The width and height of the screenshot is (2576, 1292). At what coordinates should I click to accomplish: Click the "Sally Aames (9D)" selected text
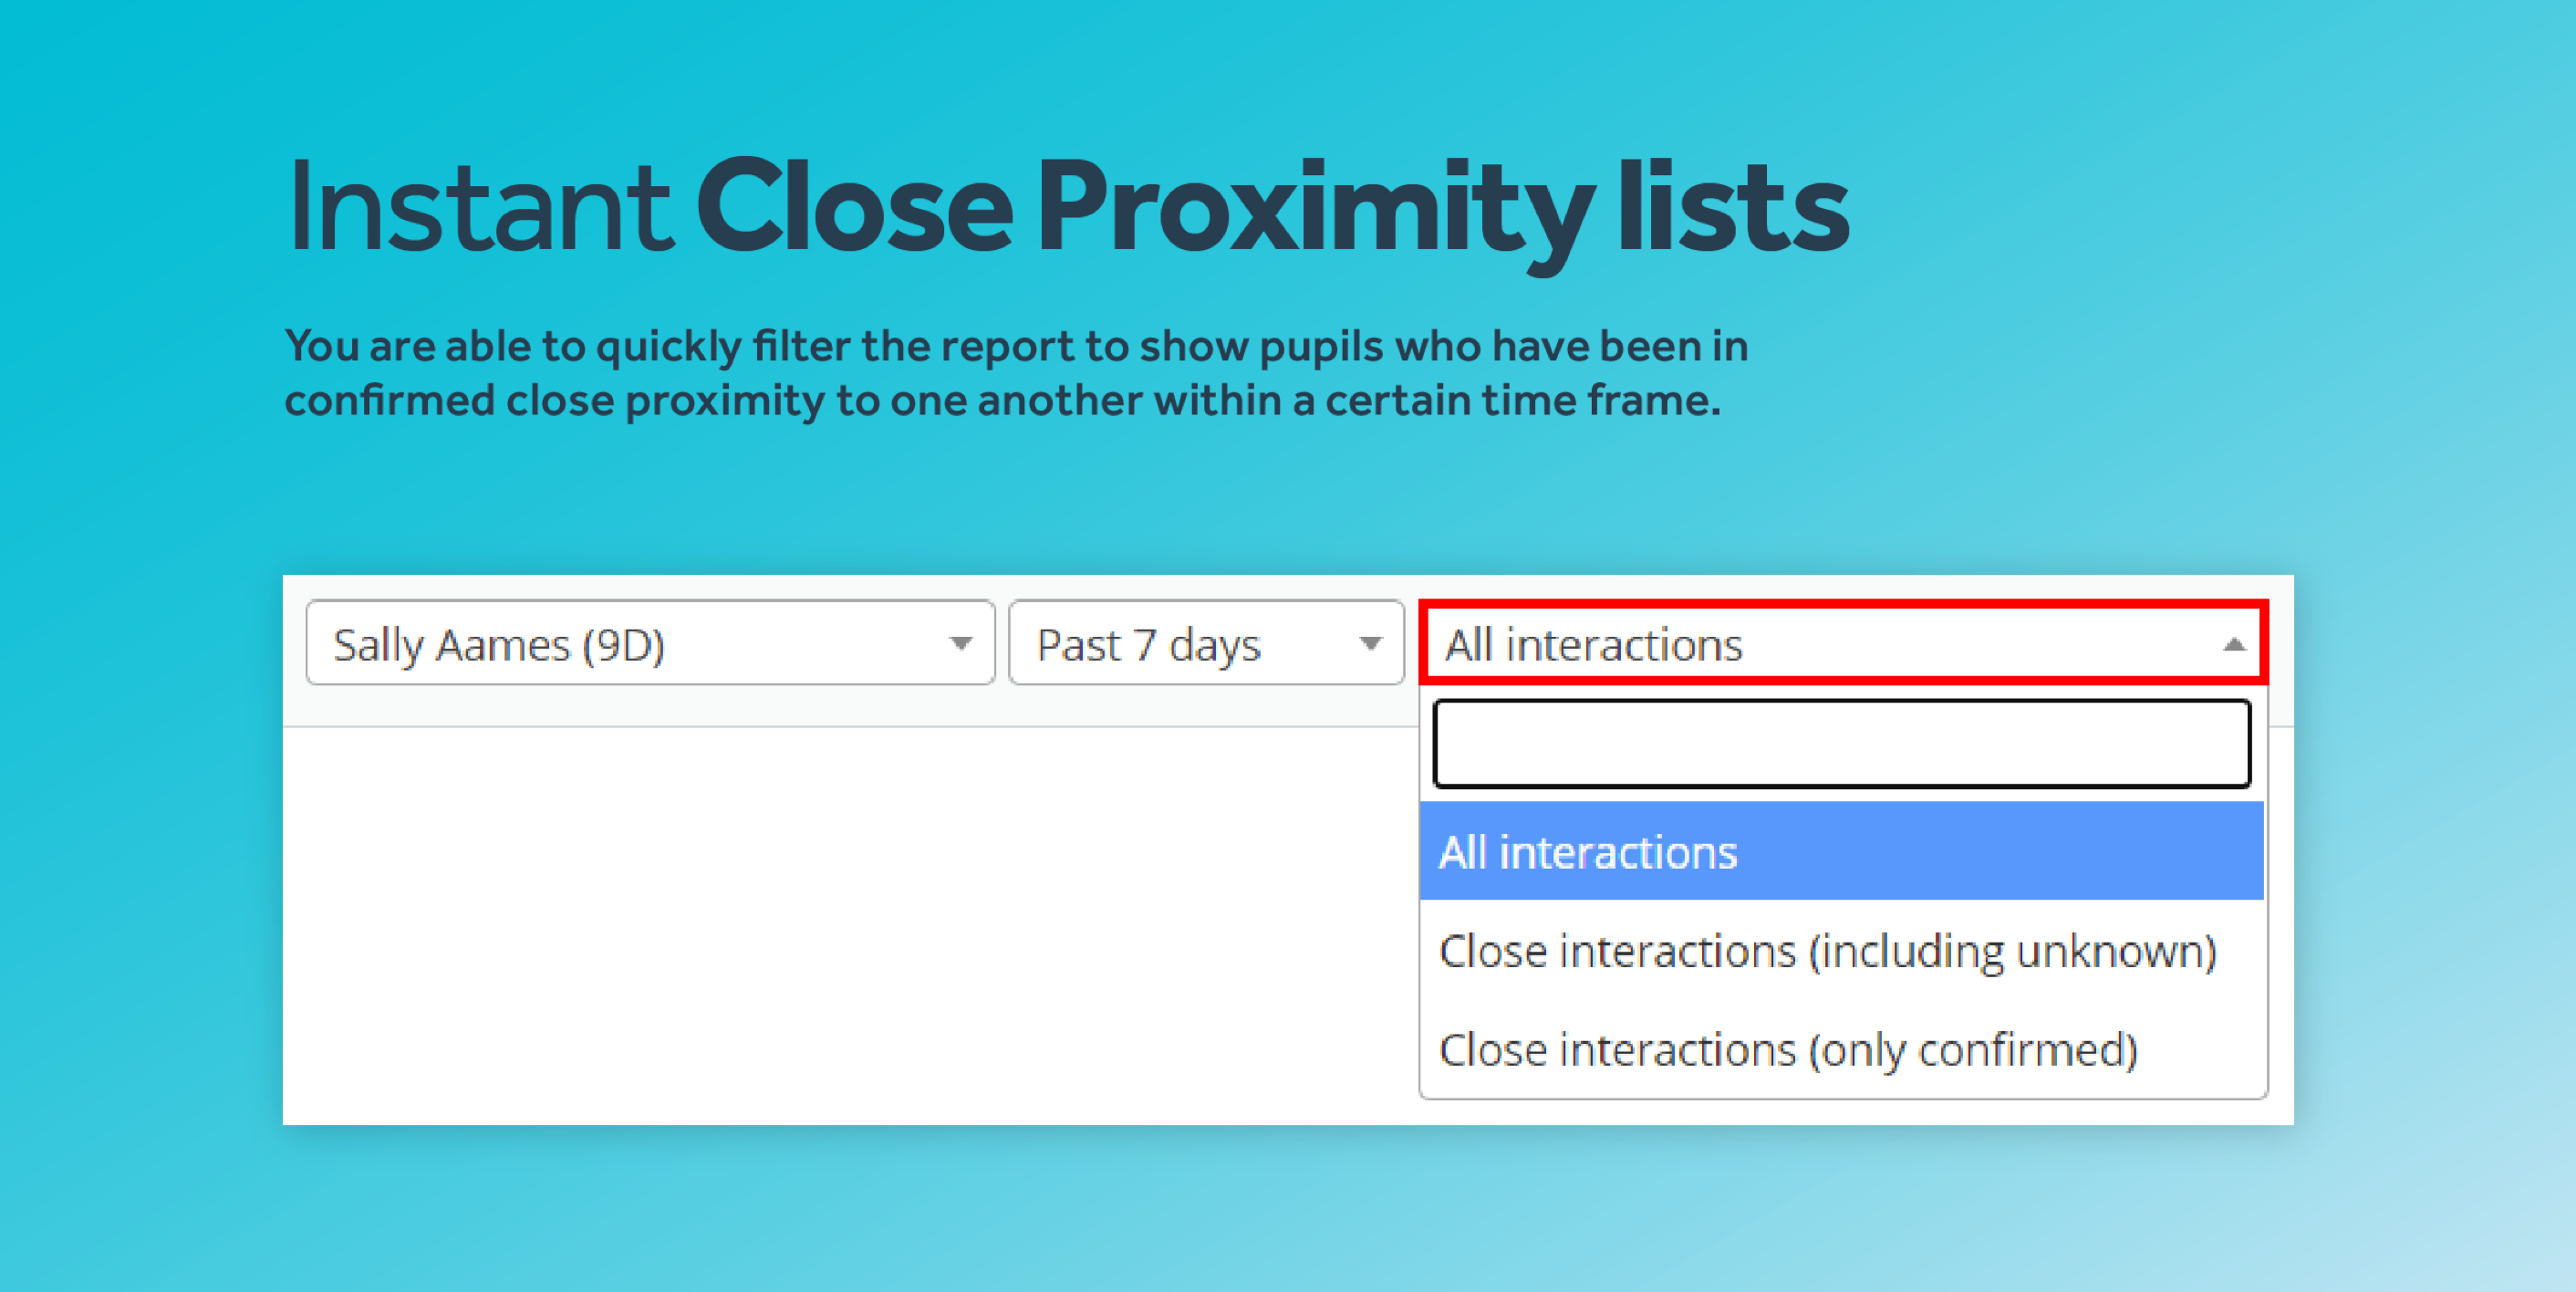coord(499,645)
